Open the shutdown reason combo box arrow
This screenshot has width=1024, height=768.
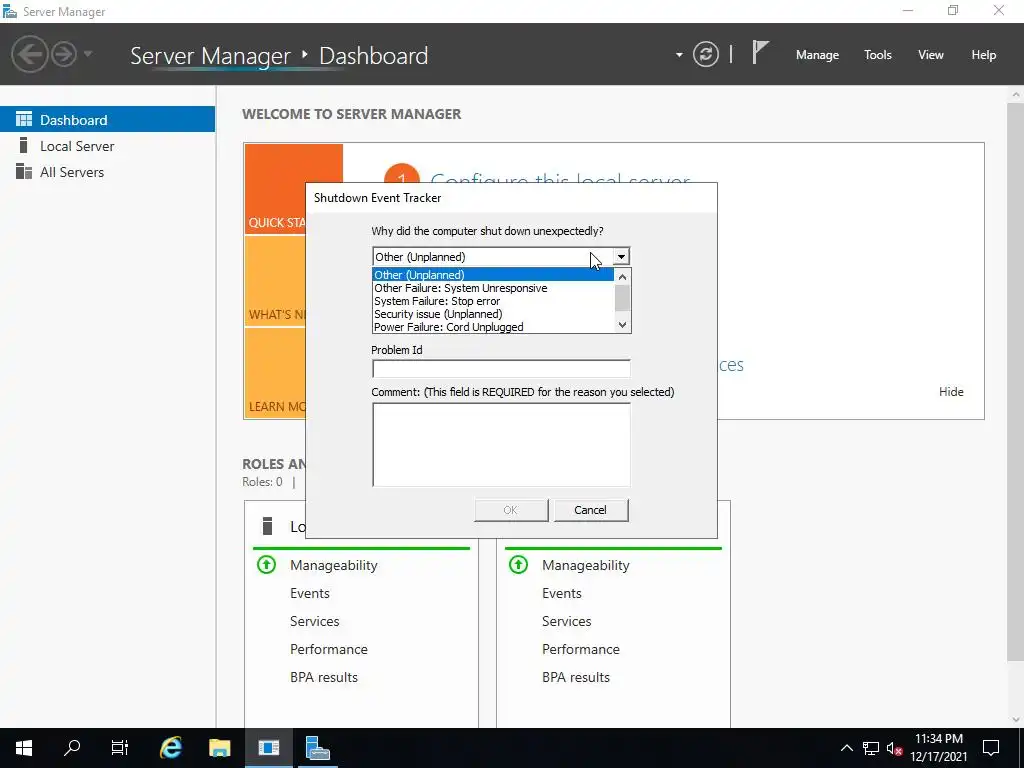point(622,257)
